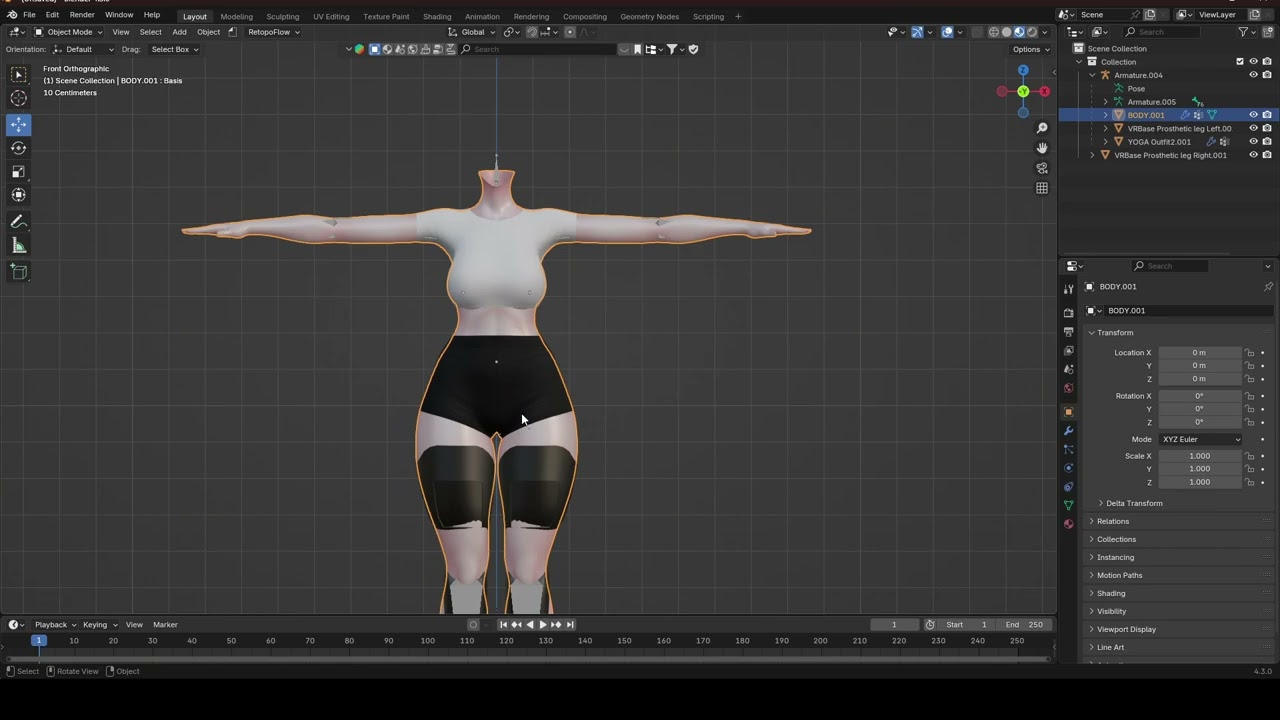Click the Blender logo menu icon
This screenshot has height=720, width=1280.
pyautogui.click(x=12, y=15)
